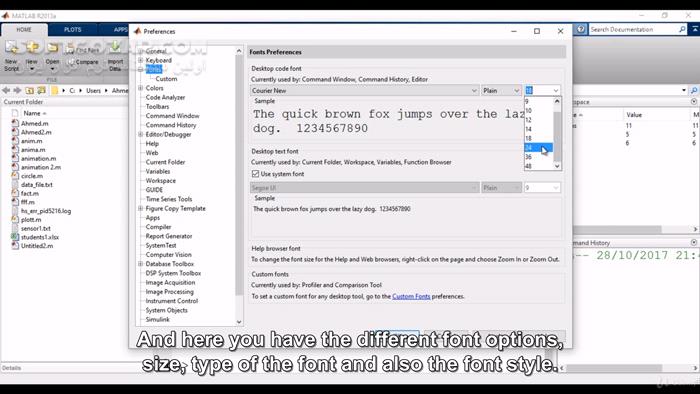This screenshot has width=700, height=394.
Task: Select the animation 2.m file
Action: 41,167
